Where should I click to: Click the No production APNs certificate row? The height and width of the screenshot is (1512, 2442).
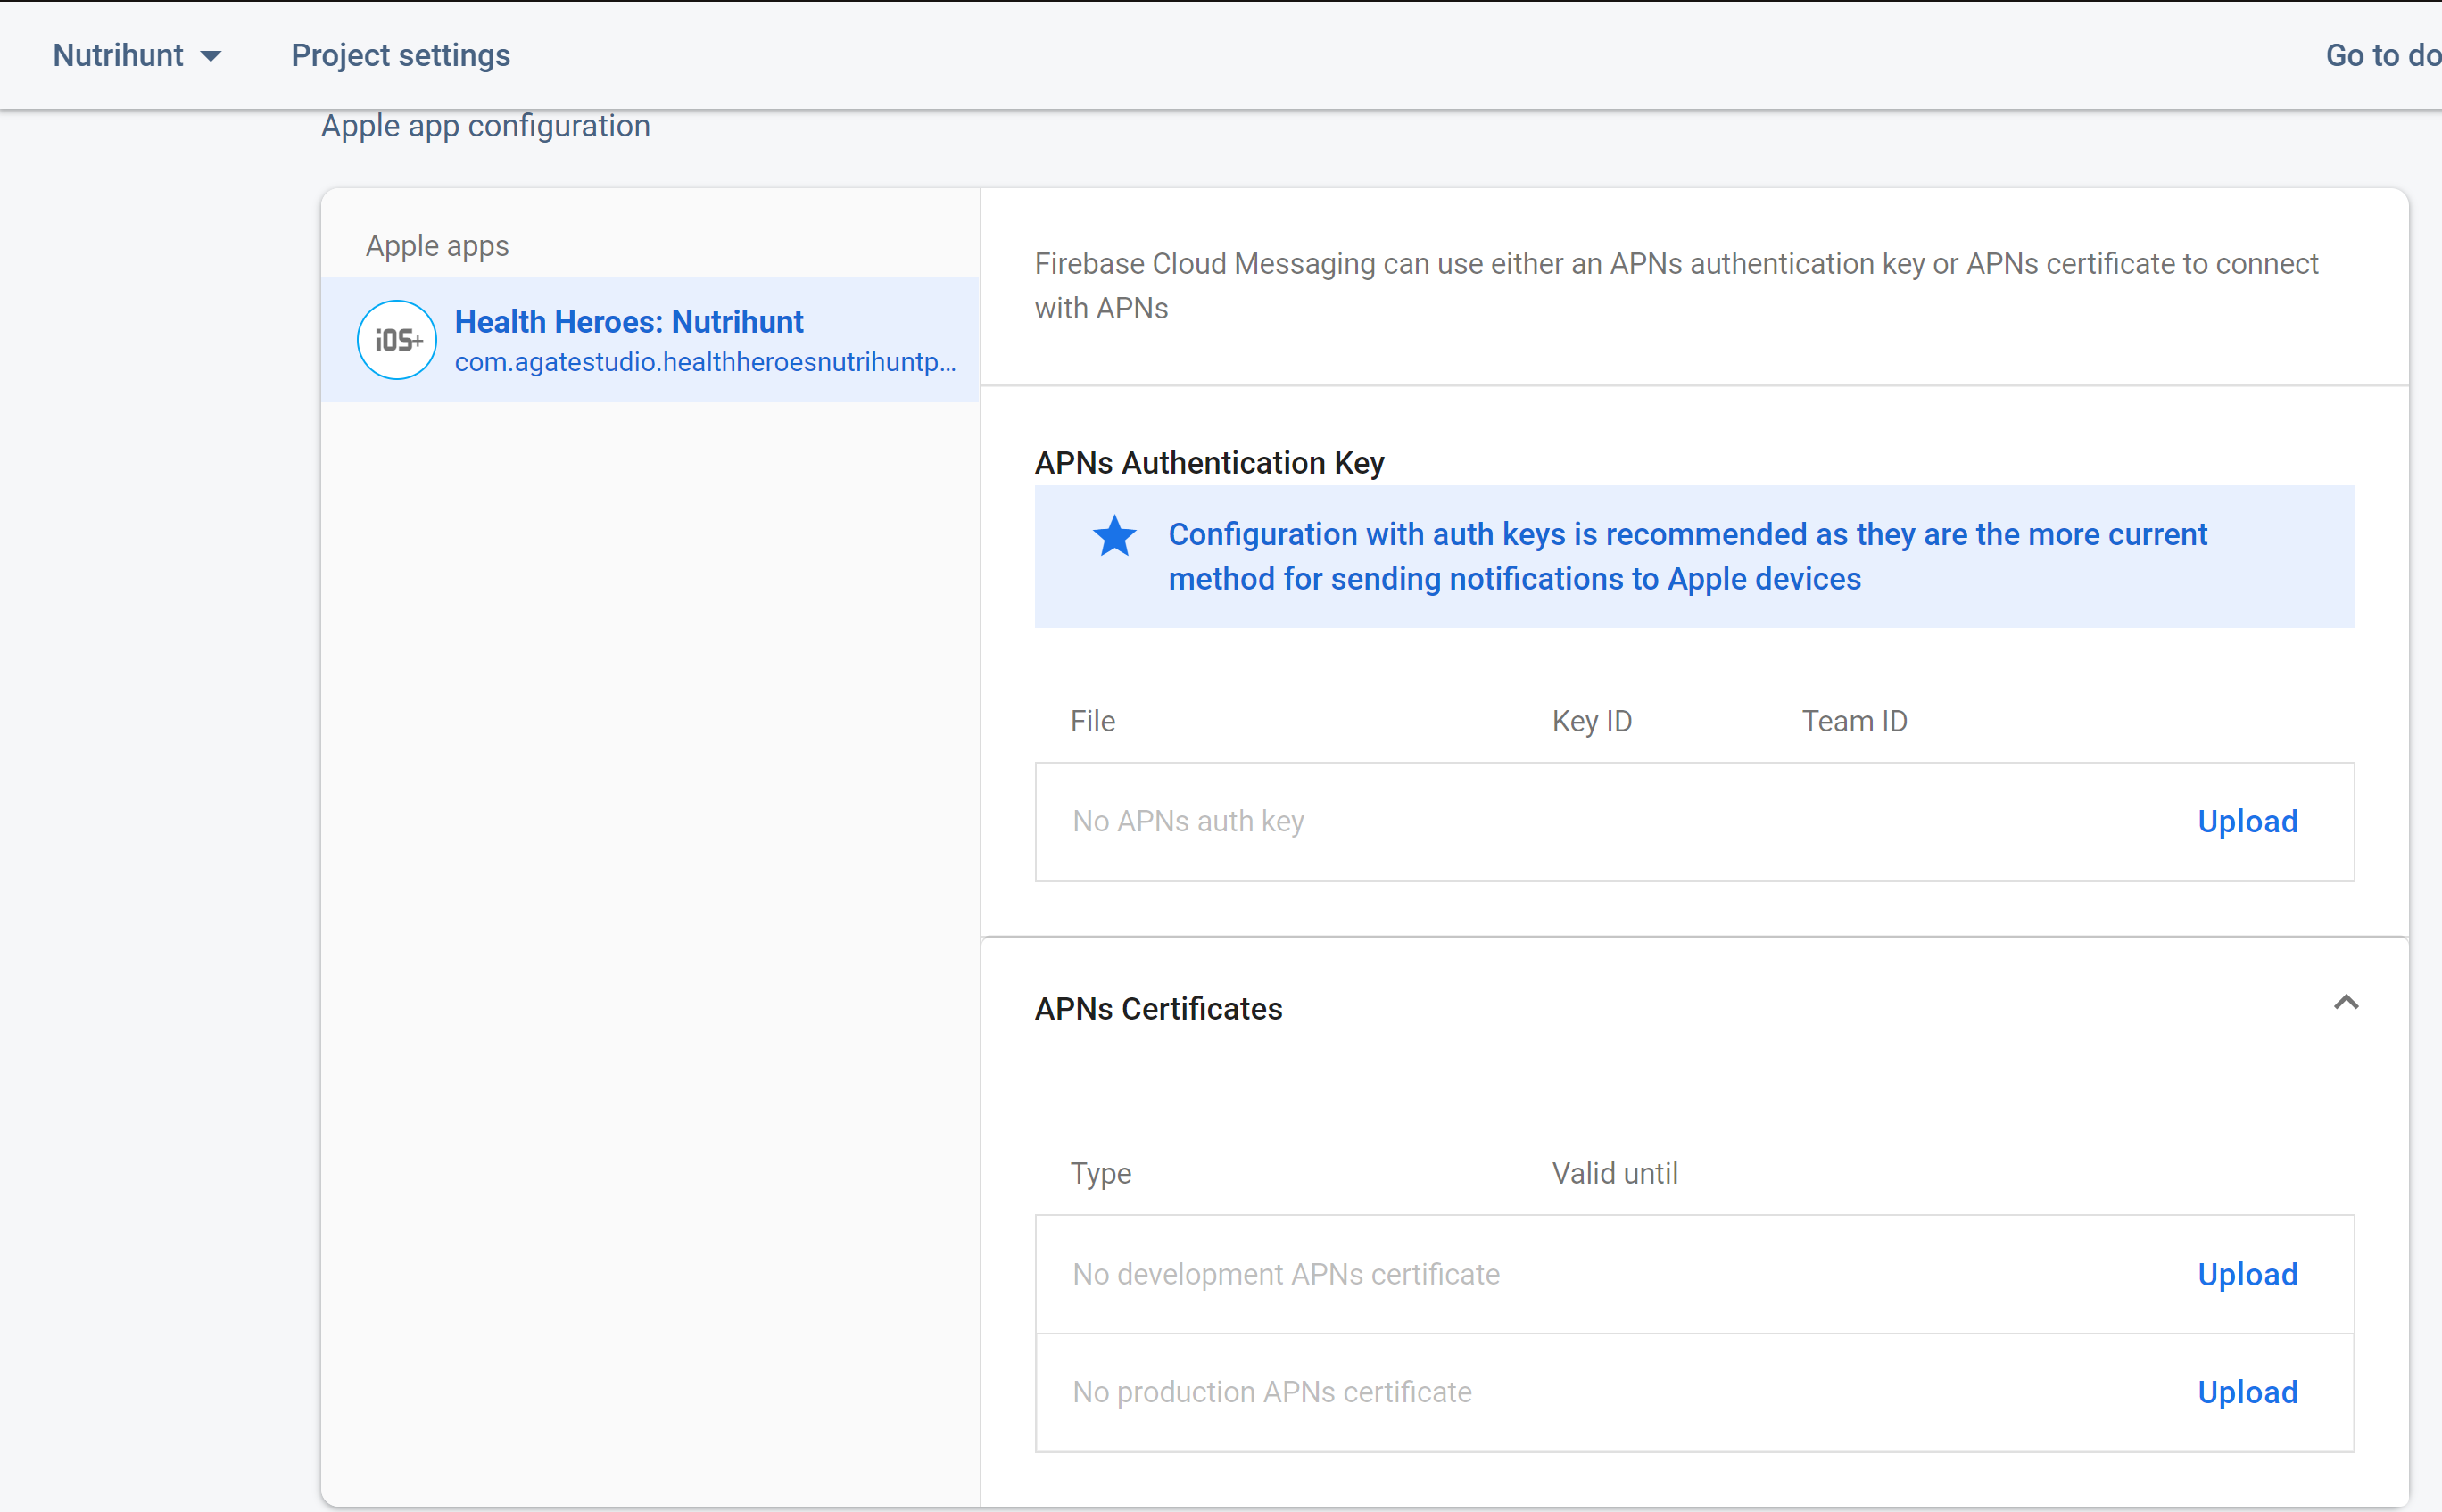pos(1271,1392)
